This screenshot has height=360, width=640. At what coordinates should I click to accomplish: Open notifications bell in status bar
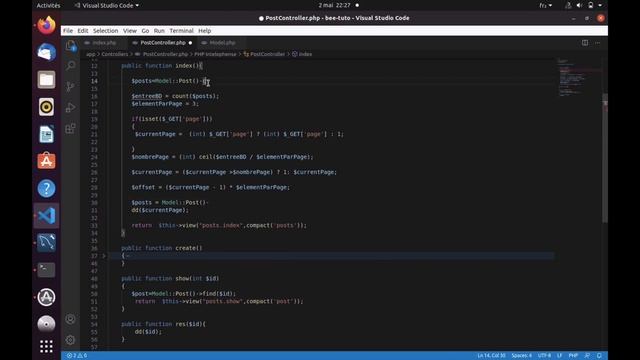(x=599, y=356)
